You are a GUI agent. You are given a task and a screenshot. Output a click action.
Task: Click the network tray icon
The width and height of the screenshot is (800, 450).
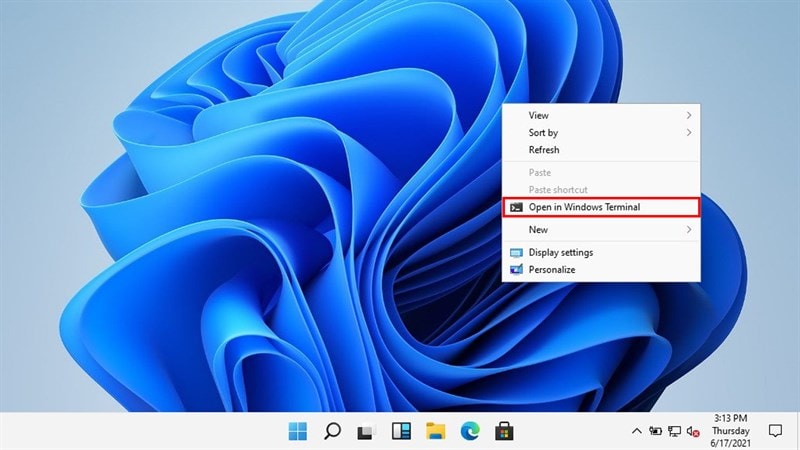point(674,431)
